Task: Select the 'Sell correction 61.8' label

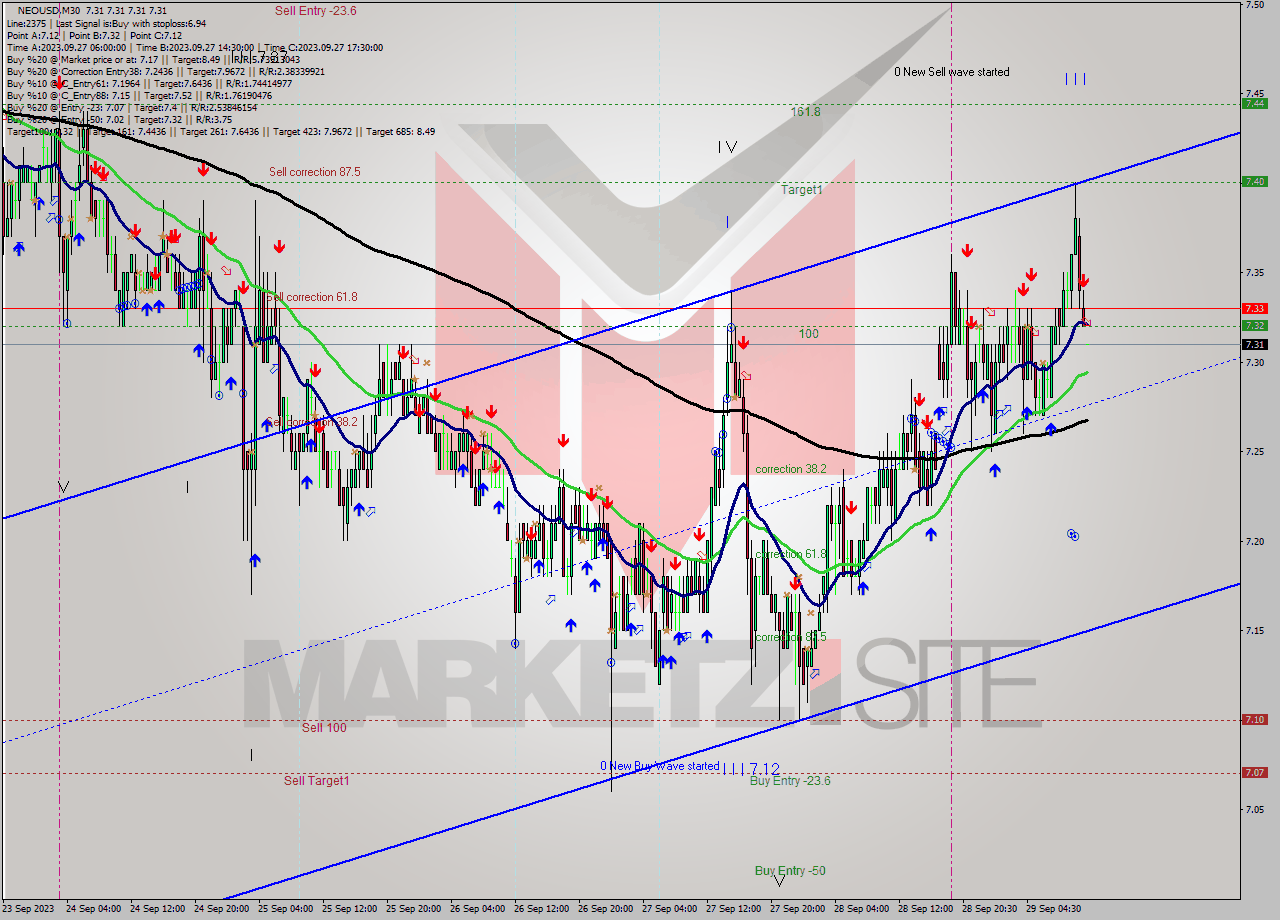Action: click(x=311, y=297)
